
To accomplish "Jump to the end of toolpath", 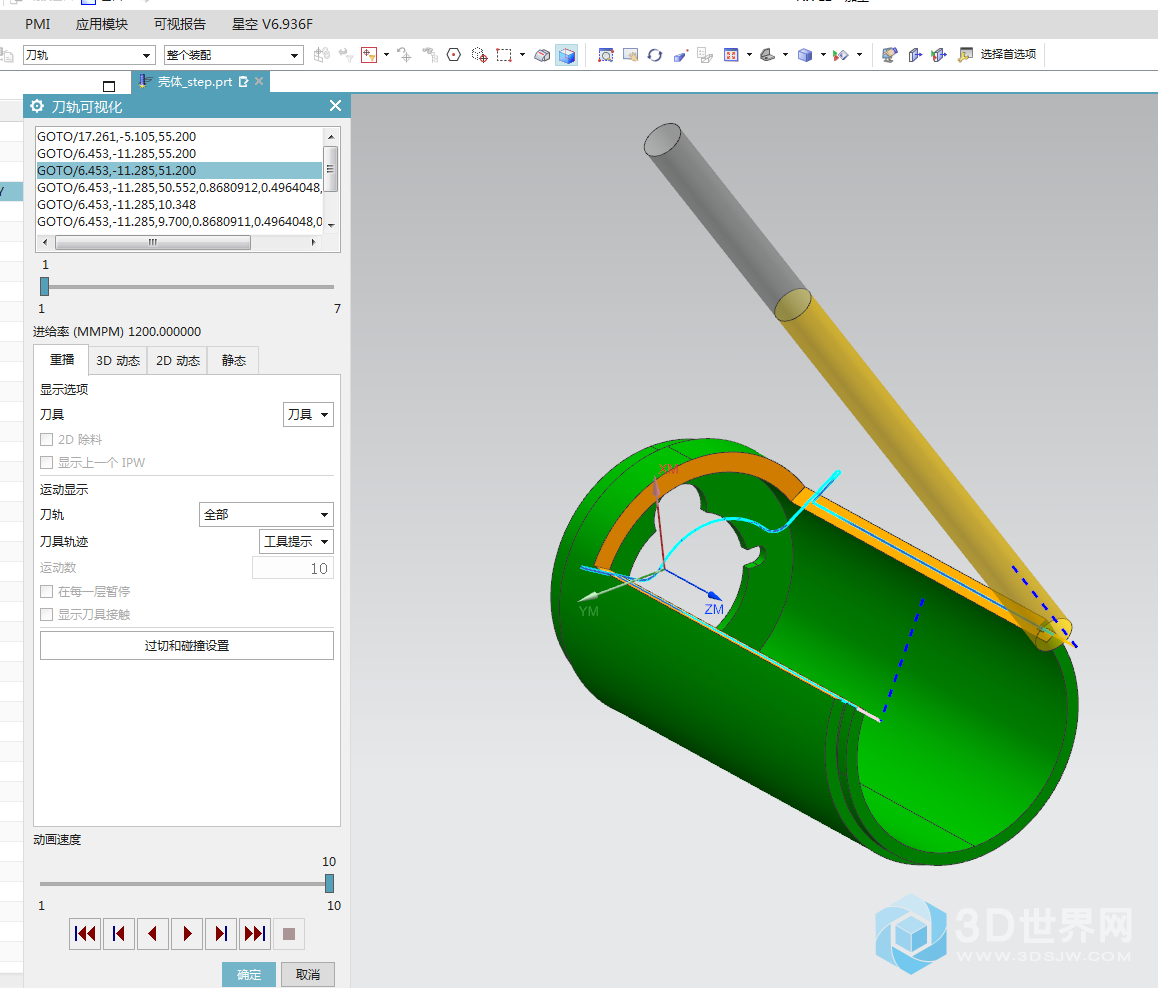I will pos(255,933).
